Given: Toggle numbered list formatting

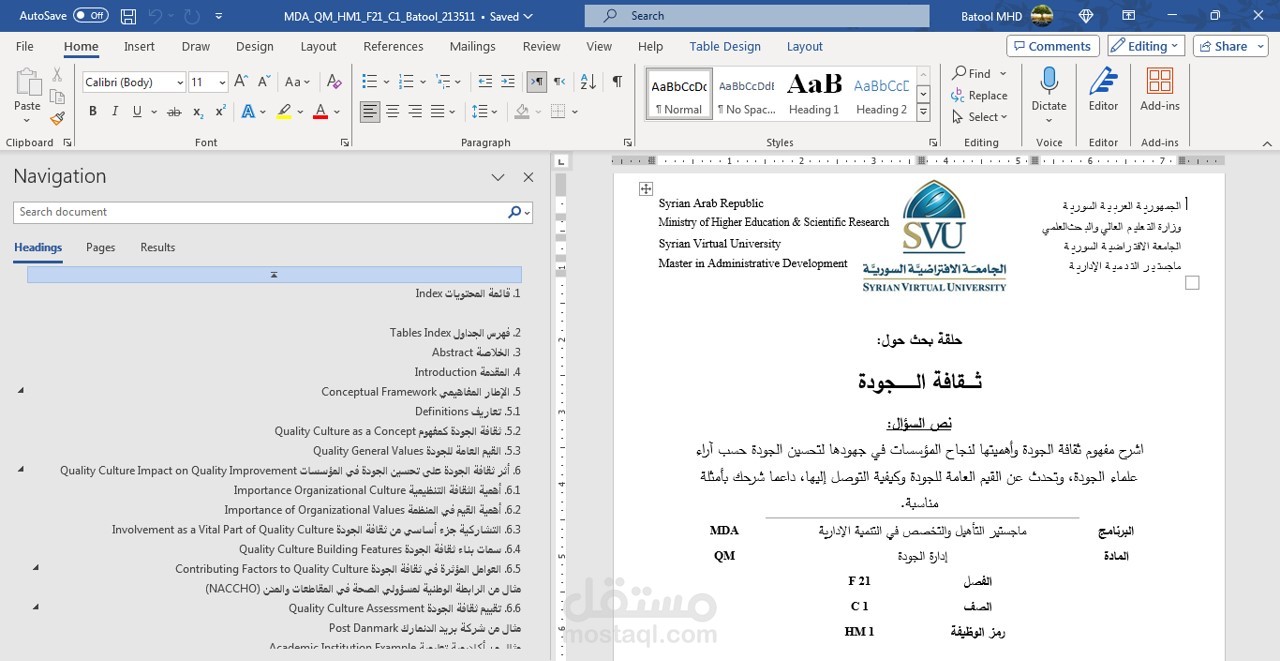Looking at the screenshot, I should pyautogui.click(x=405, y=82).
